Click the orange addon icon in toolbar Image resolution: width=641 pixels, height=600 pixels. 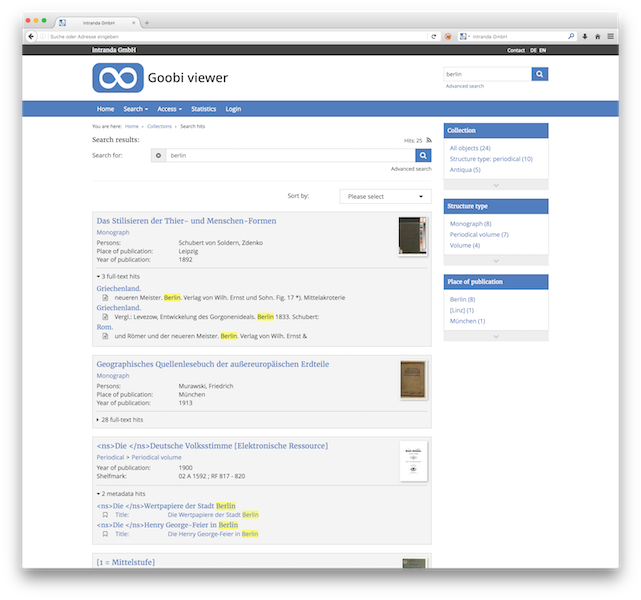click(x=448, y=36)
